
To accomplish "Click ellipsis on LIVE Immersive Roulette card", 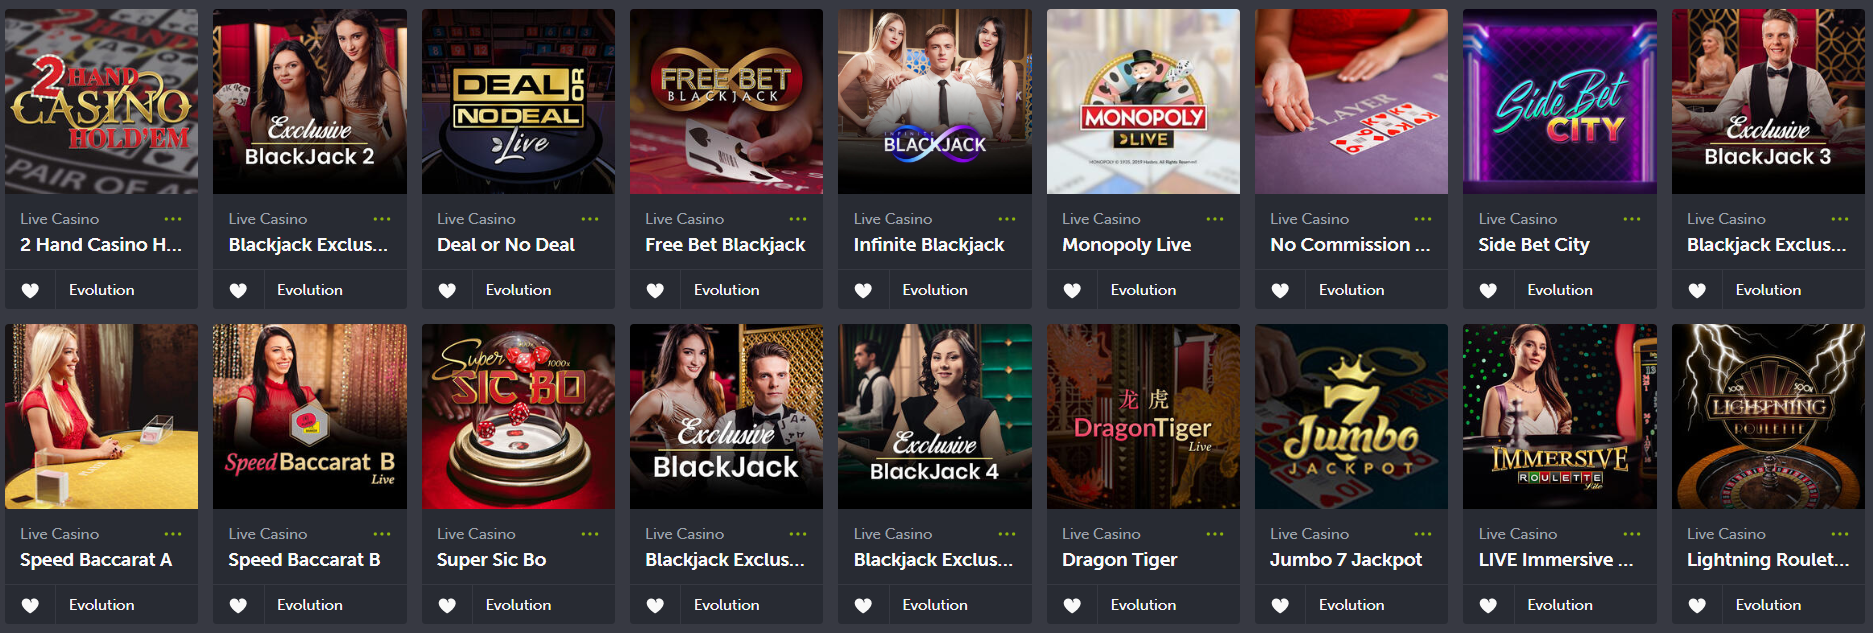I will (1632, 534).
